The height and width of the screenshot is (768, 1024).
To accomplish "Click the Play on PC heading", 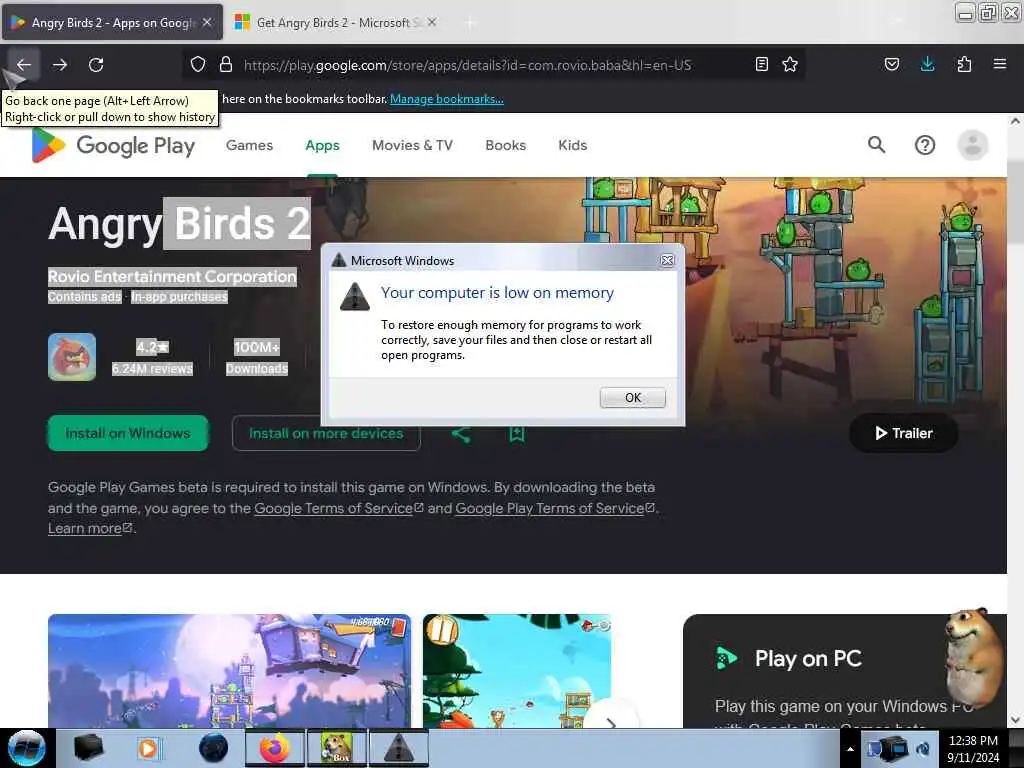I will tap(808, 658).
